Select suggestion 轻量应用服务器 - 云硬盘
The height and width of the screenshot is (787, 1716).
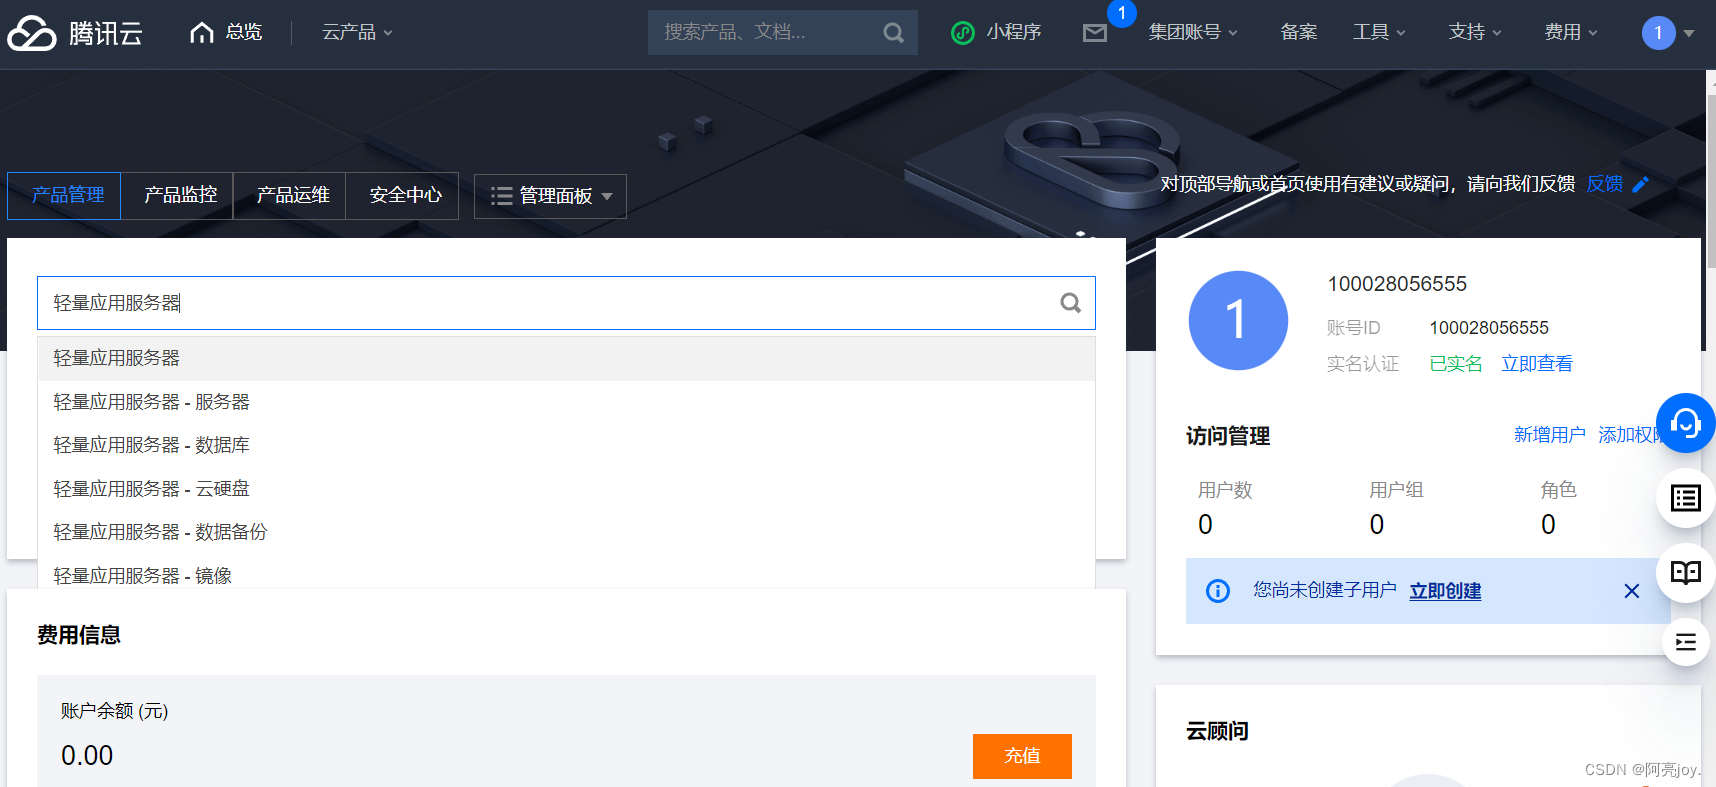(566, 489)
